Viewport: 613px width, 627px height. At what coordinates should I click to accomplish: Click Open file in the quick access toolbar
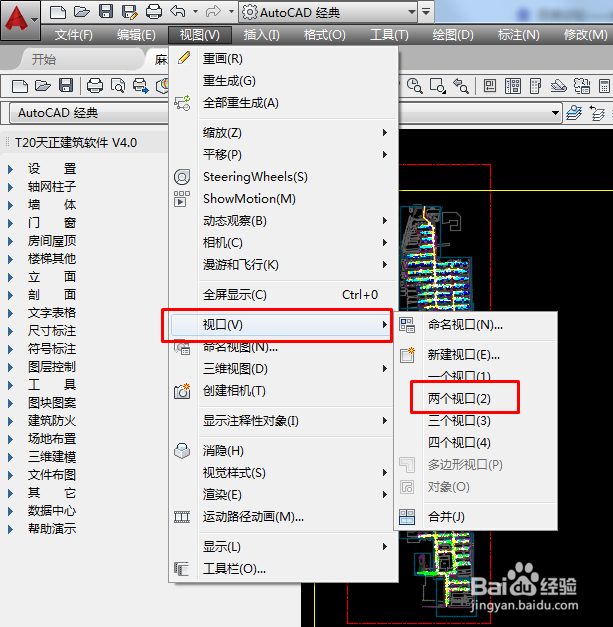pyautogui.click(x=82, y=12)
